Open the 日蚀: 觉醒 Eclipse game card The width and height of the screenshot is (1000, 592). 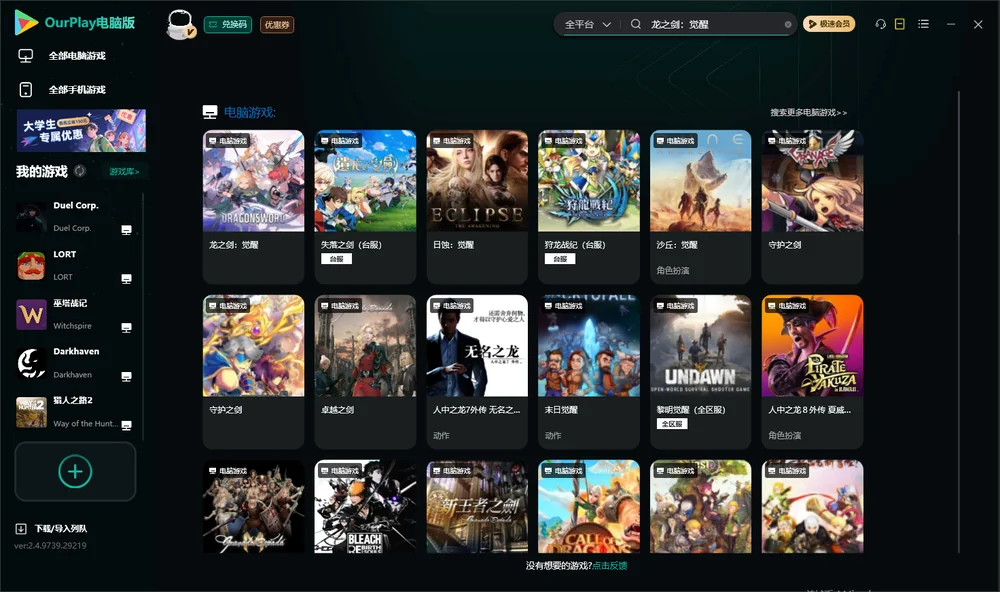pyautogui.click(x=477, y=207)
